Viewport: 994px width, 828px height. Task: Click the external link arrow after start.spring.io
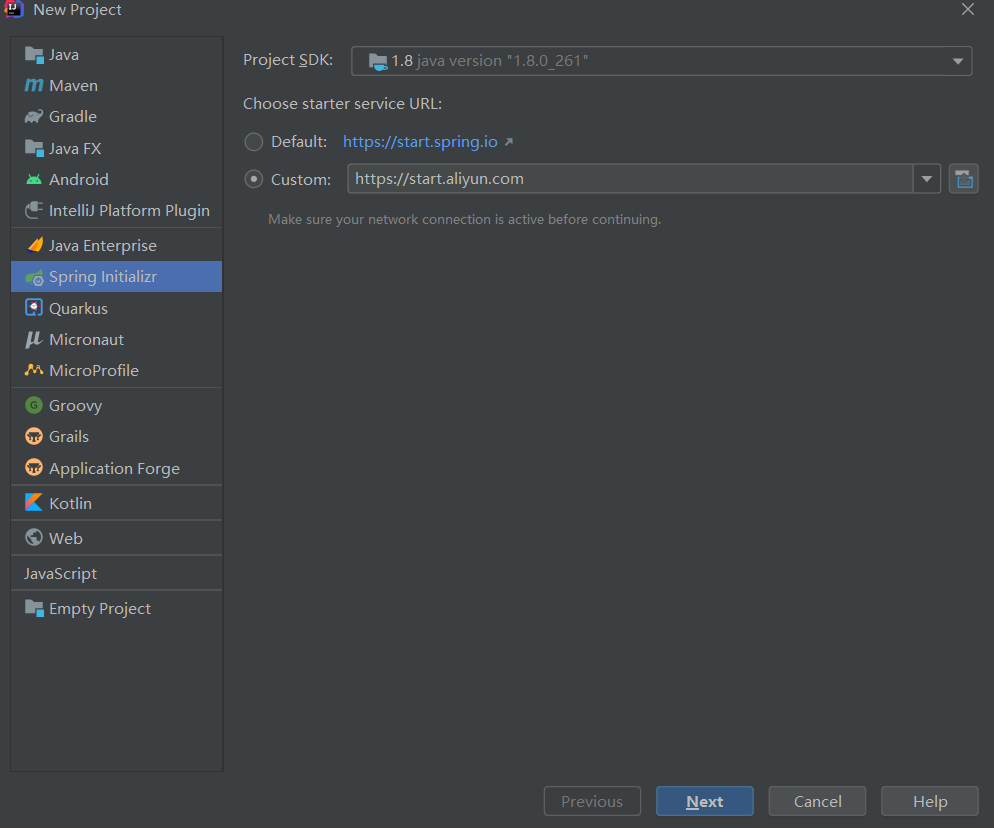point(508,142)
